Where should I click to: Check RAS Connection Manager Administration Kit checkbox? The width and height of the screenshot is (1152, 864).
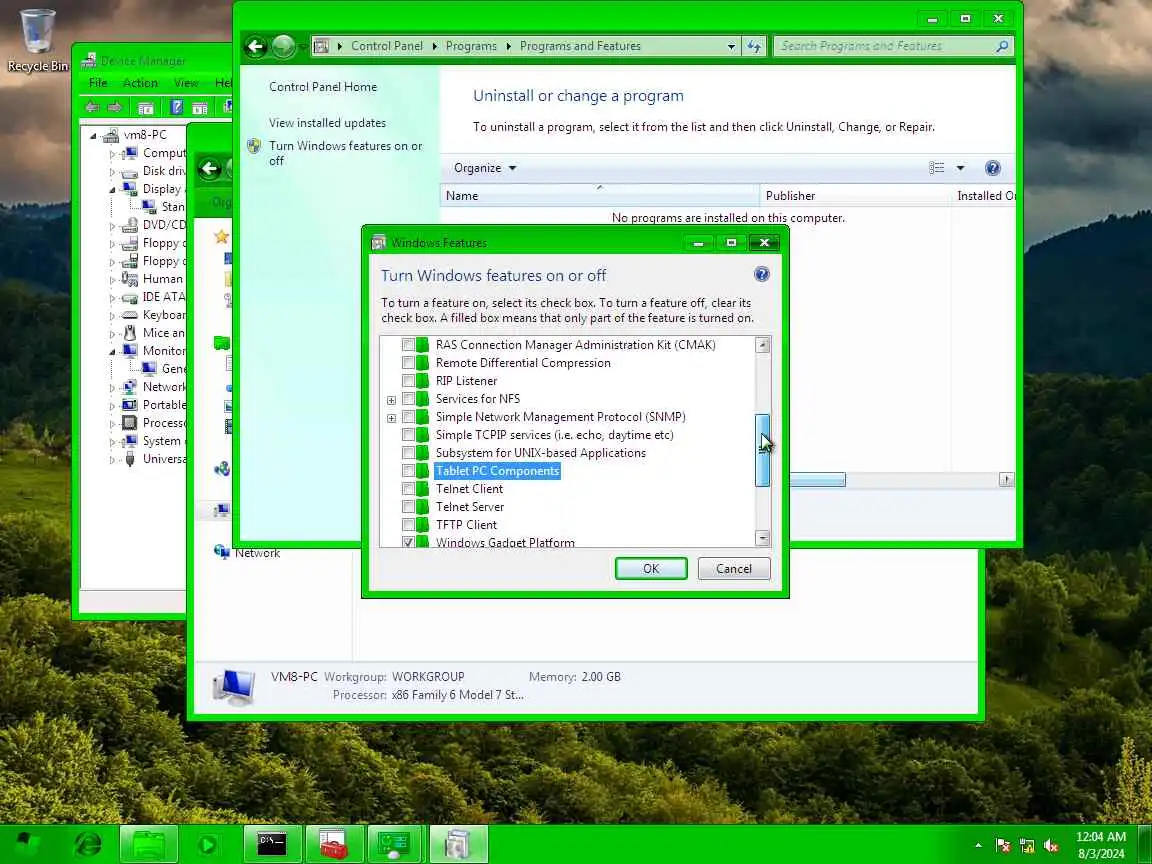tap(408, 345)
